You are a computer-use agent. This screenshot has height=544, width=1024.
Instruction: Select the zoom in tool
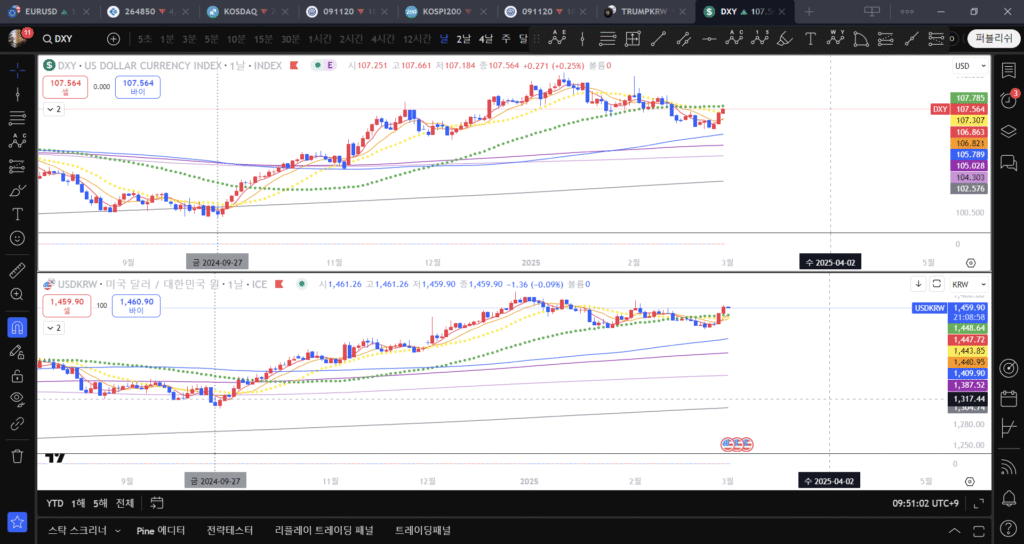[18, 295]
